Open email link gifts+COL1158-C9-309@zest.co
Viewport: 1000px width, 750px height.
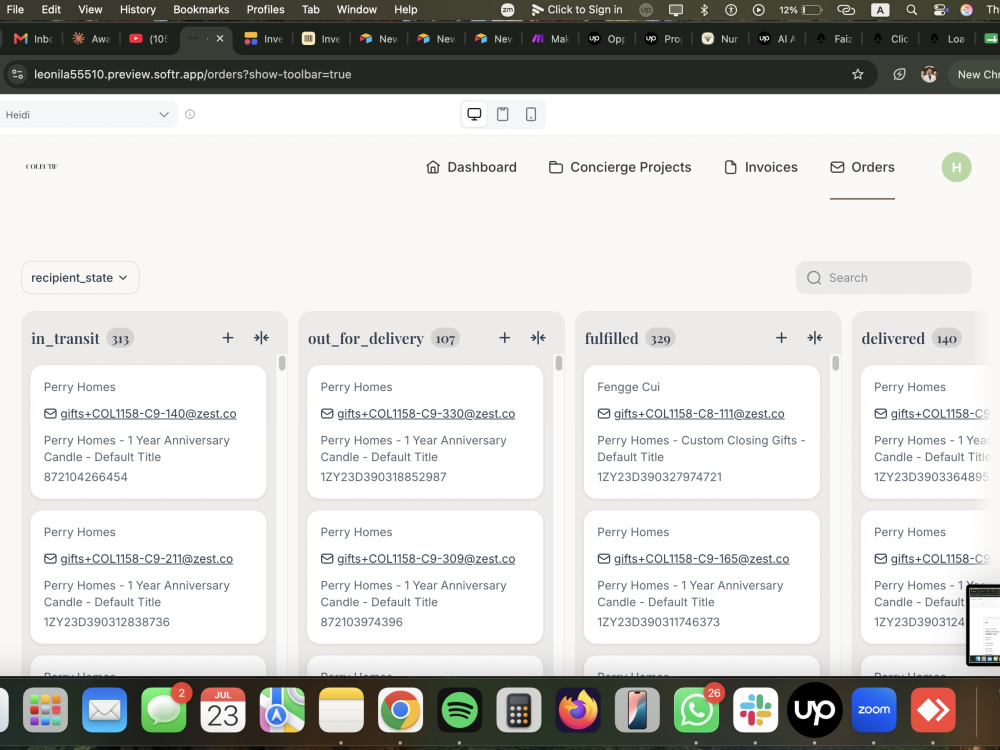(x=426, y=559)
